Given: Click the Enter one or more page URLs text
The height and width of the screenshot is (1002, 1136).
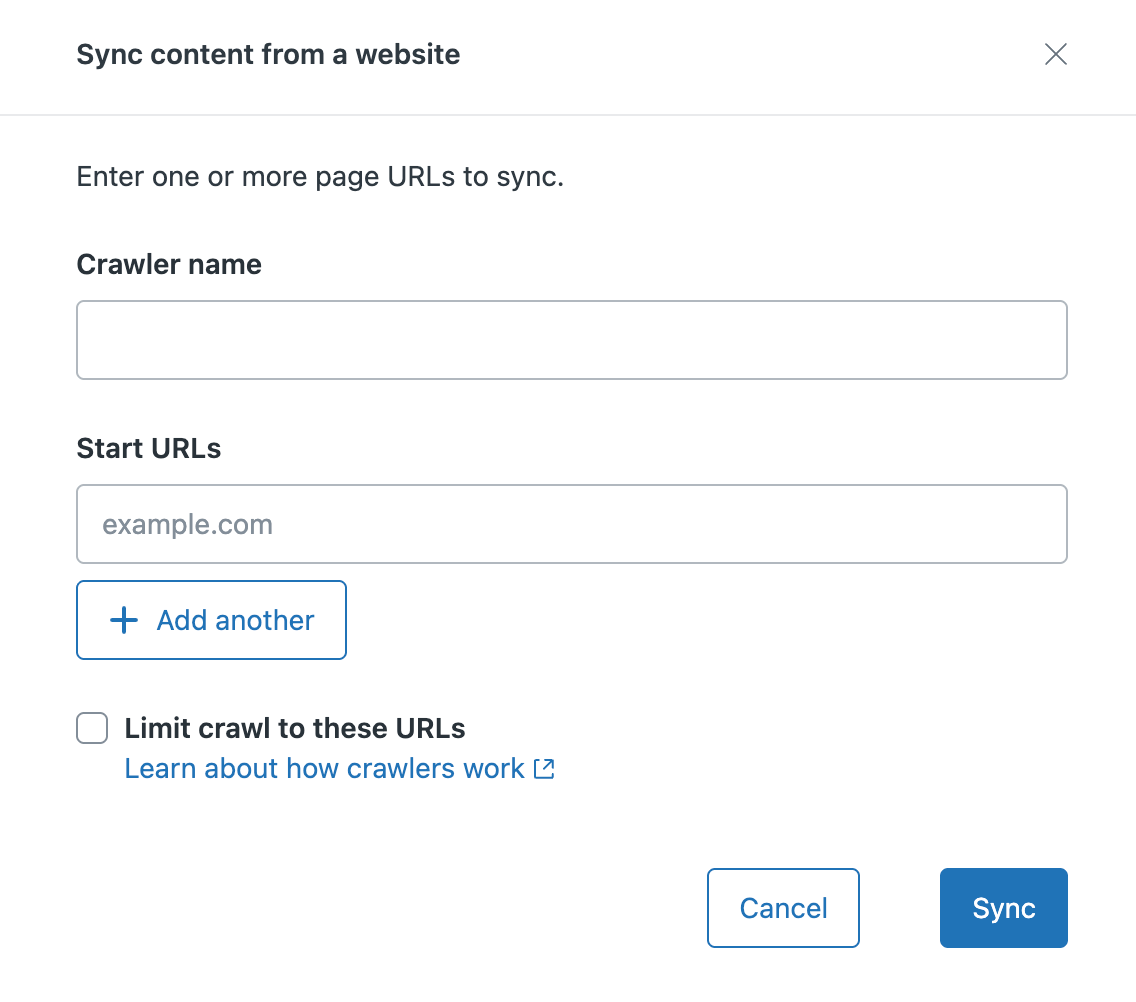Looking at the screenshot, I should point(320,178).
